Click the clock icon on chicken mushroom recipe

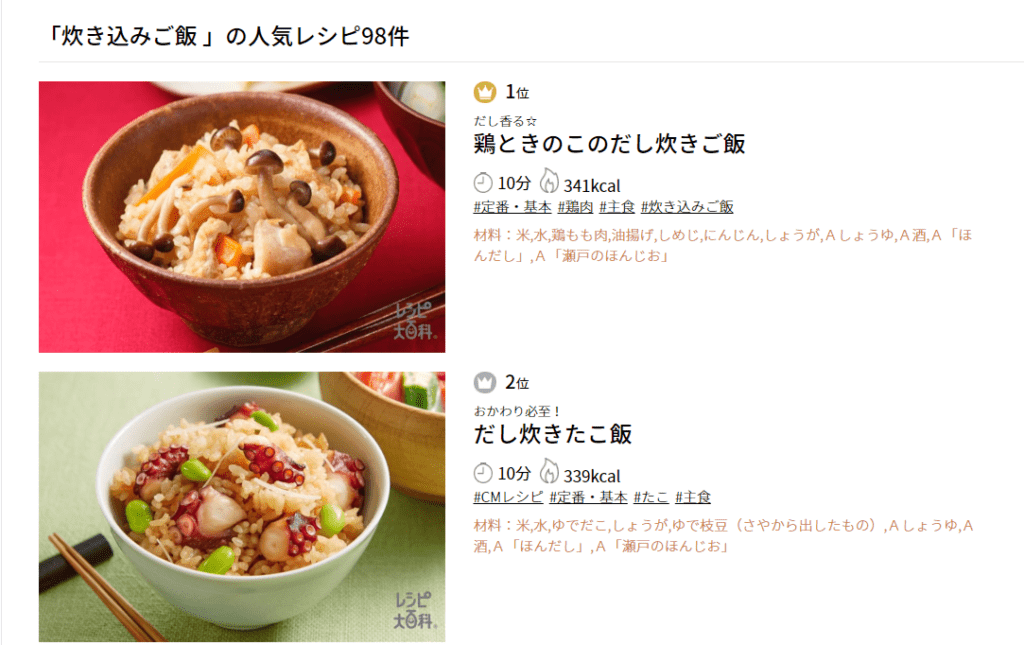(483, 183)
